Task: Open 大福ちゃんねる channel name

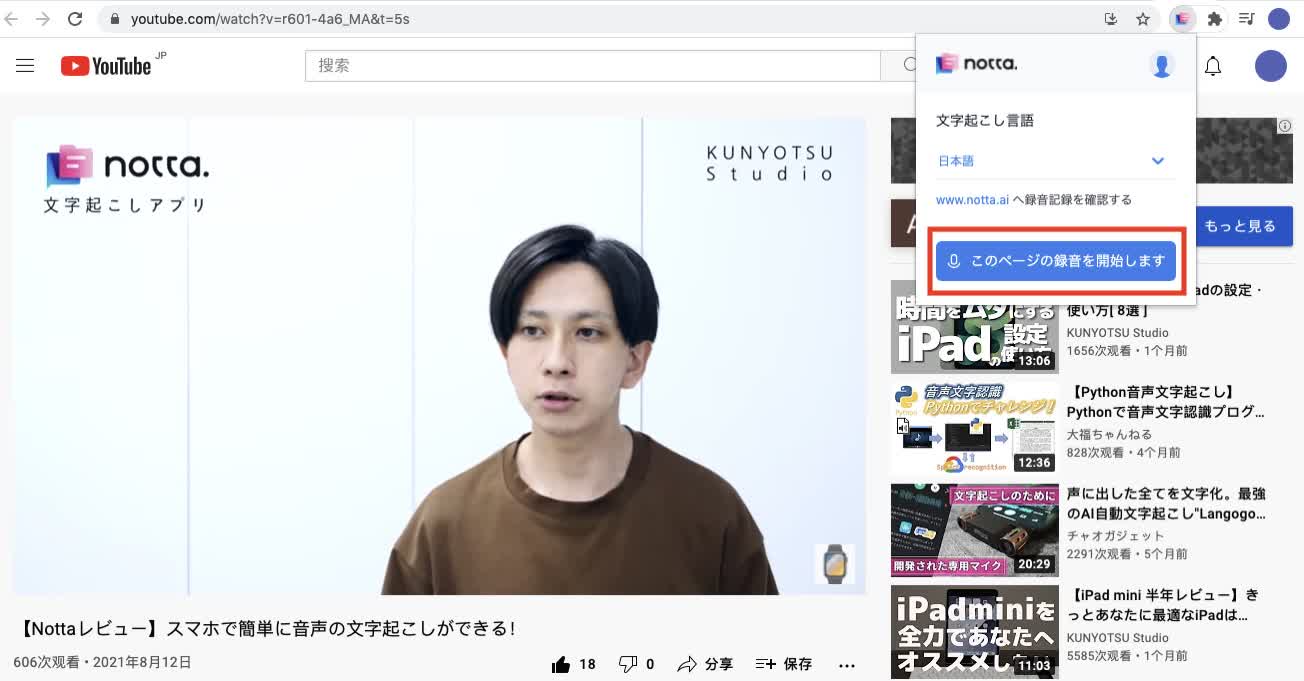Action: [x=1109, y=435]
